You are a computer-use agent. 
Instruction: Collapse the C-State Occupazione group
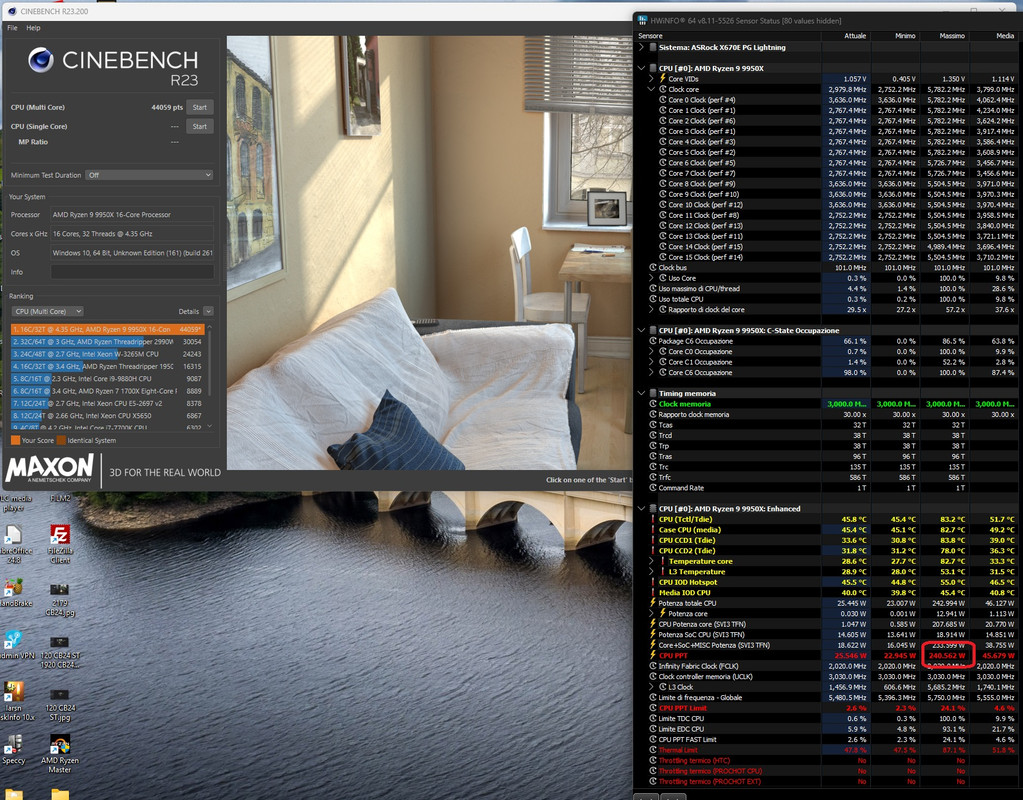pos(641,330)
